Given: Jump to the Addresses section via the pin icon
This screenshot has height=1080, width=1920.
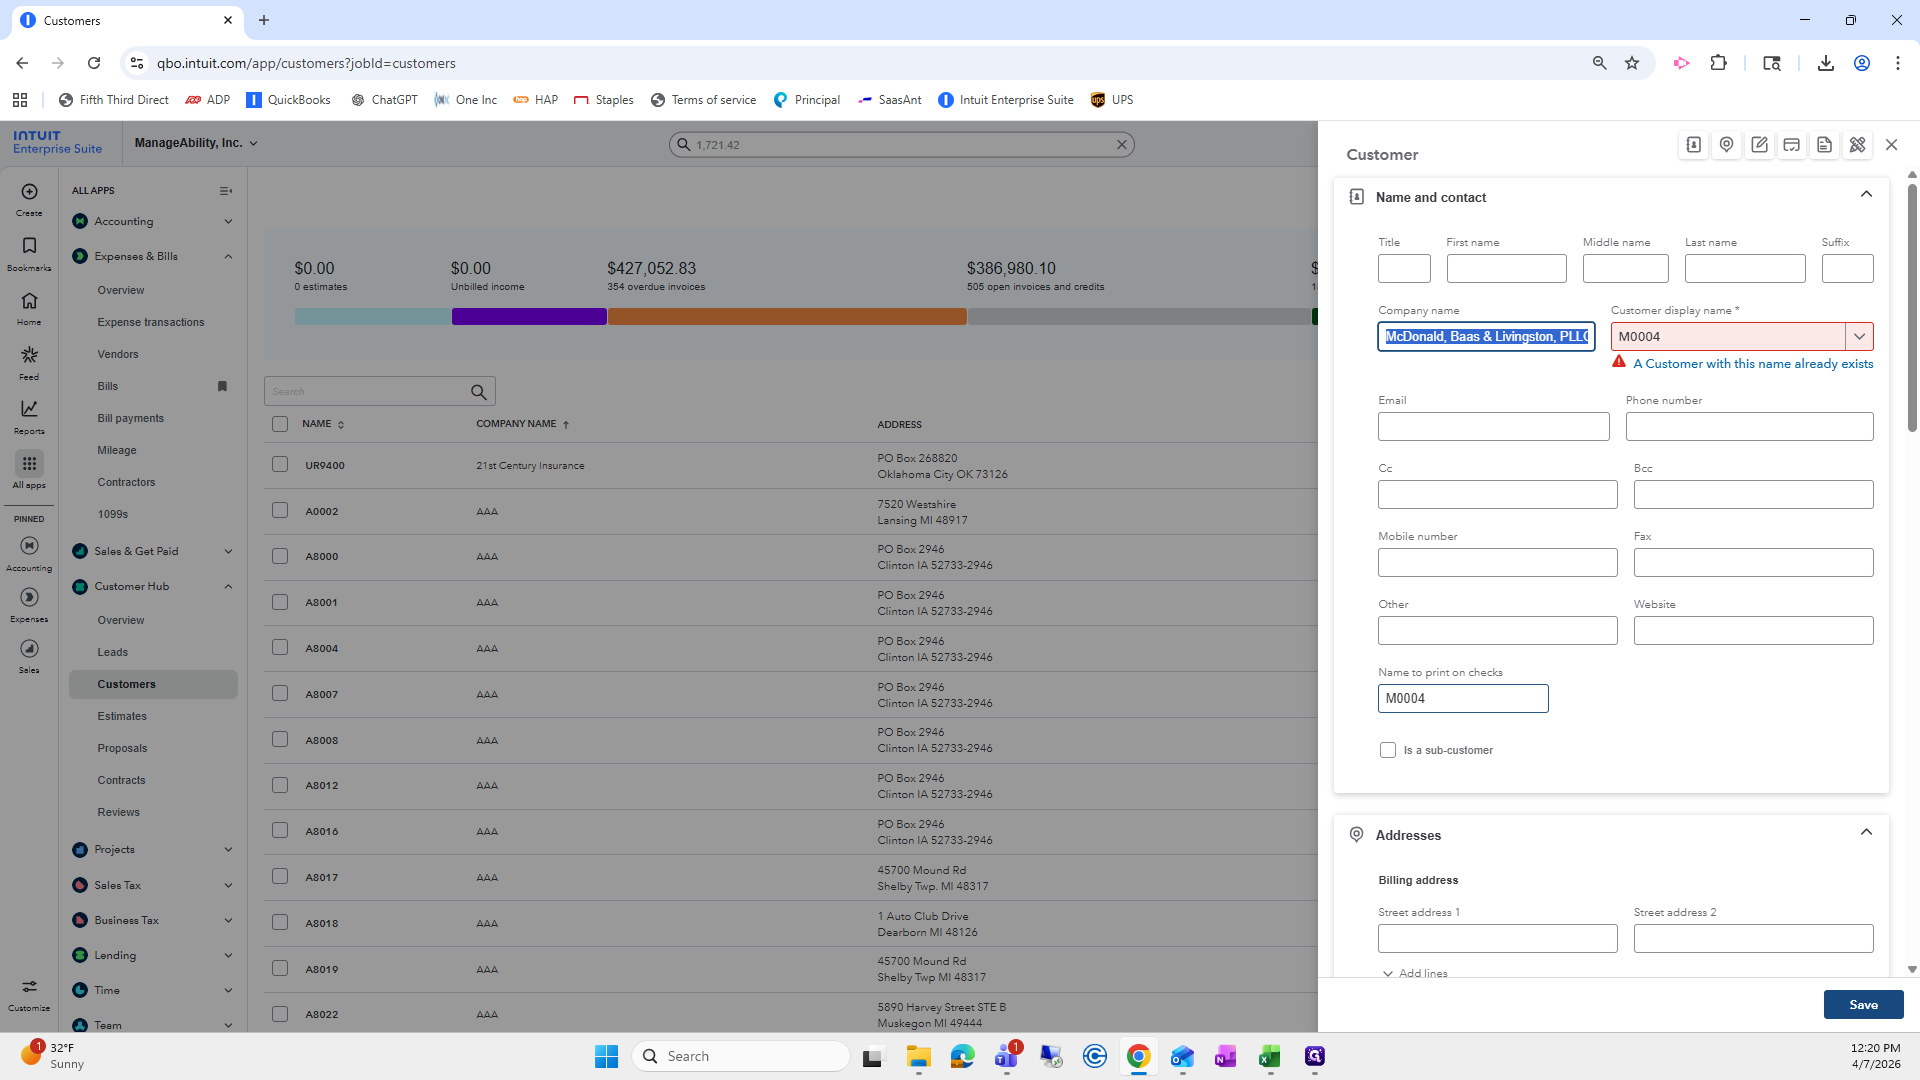Looking at the screenshot, I should pos(1726,145).
